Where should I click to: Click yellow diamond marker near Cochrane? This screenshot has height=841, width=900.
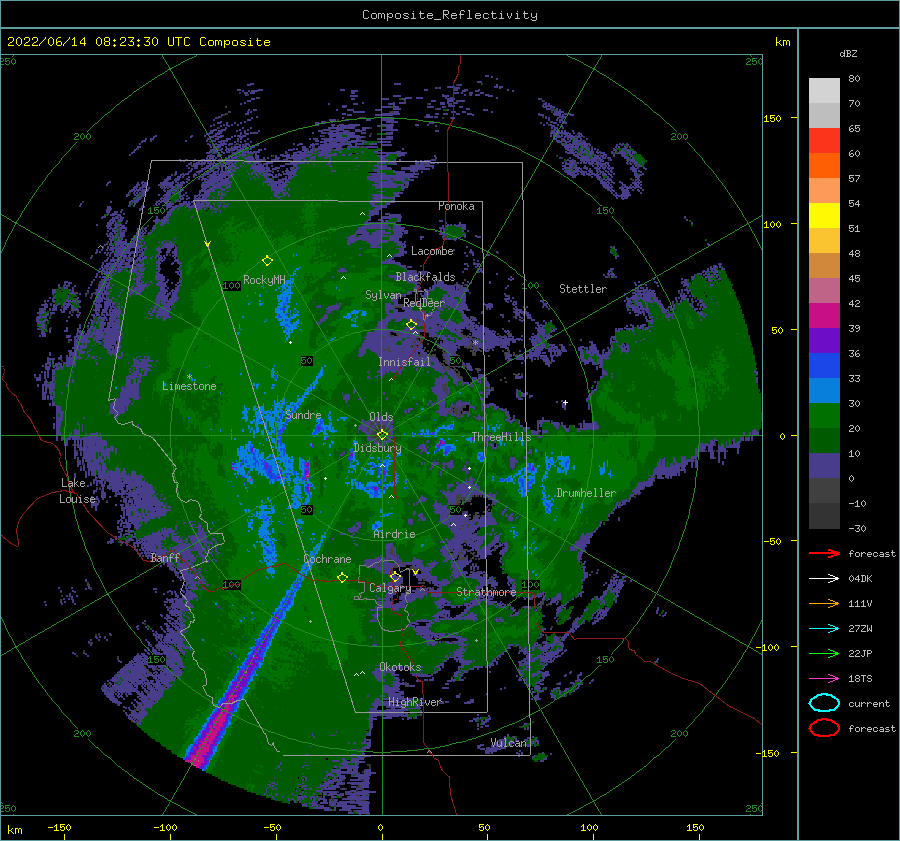tap(342, 577)
